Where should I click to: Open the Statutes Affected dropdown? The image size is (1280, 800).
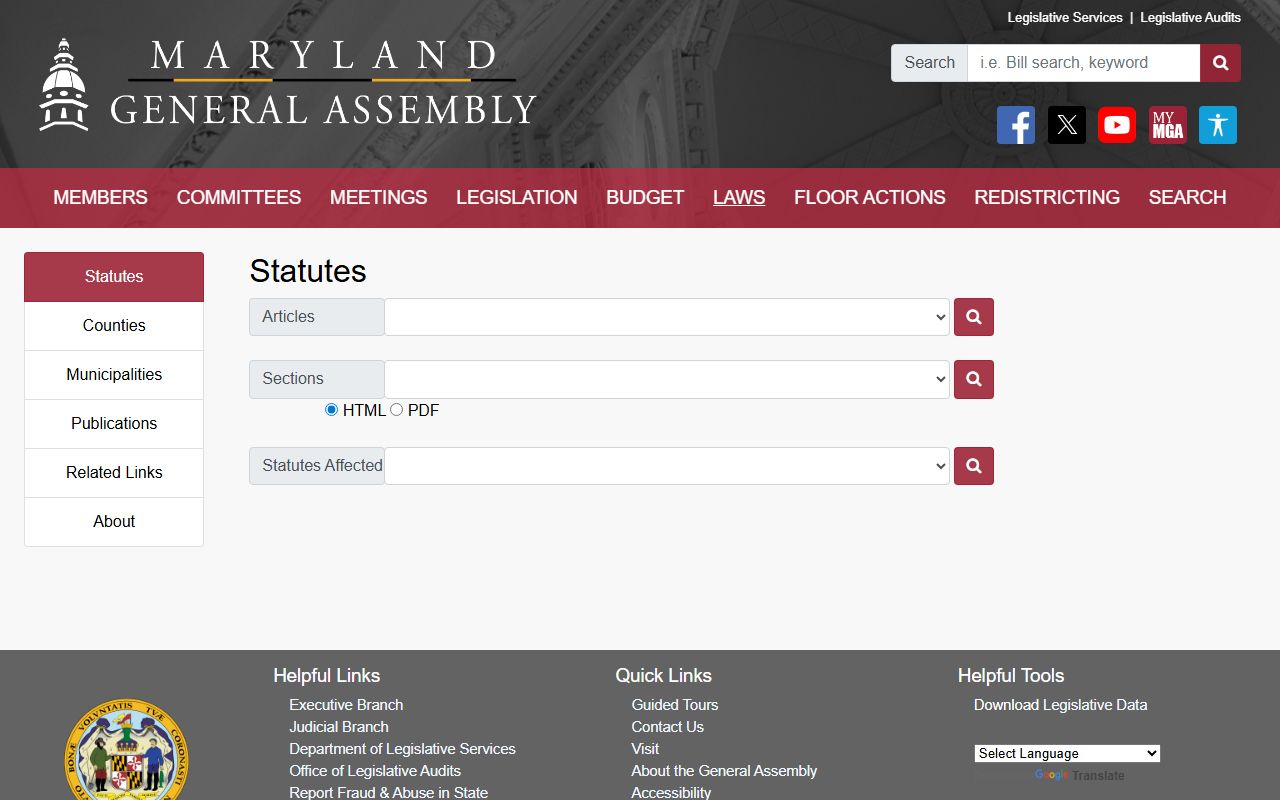(x=667, y=466)
